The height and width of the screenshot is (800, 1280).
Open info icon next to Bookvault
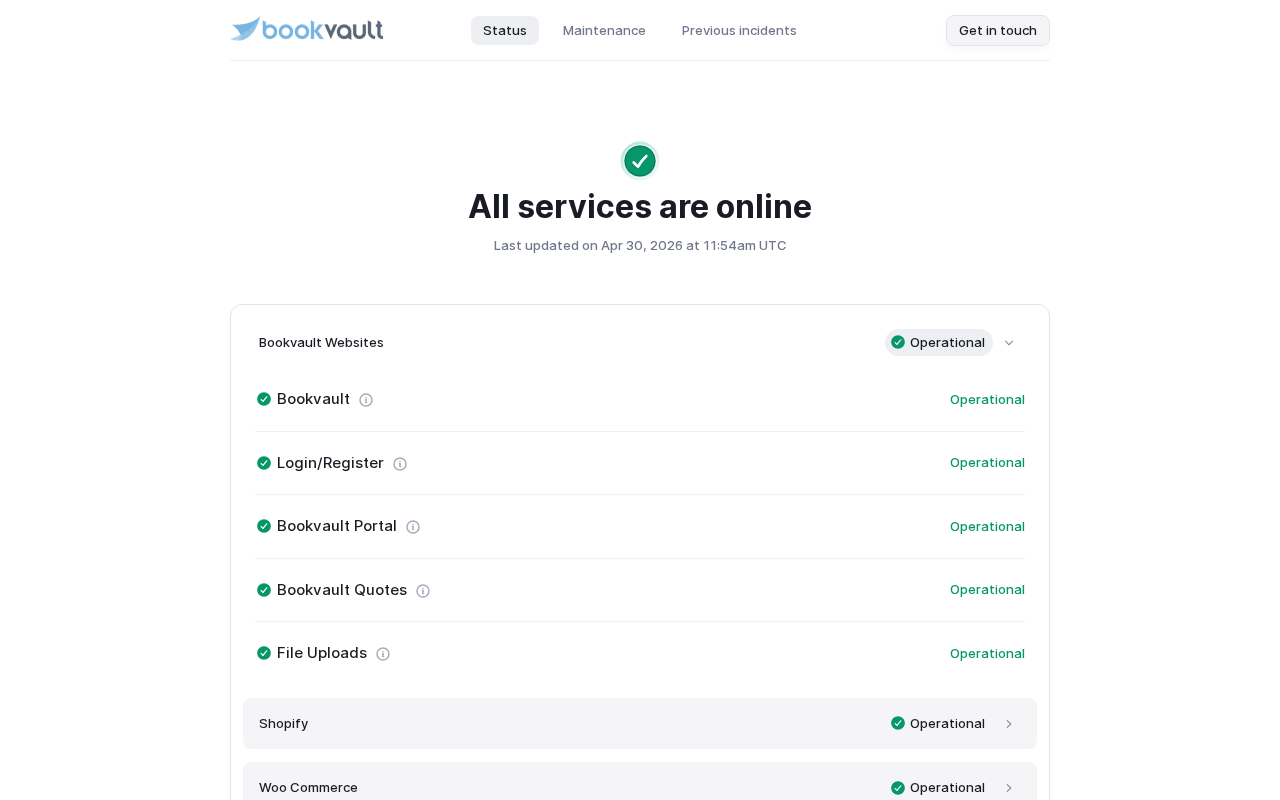coord(366,400)
